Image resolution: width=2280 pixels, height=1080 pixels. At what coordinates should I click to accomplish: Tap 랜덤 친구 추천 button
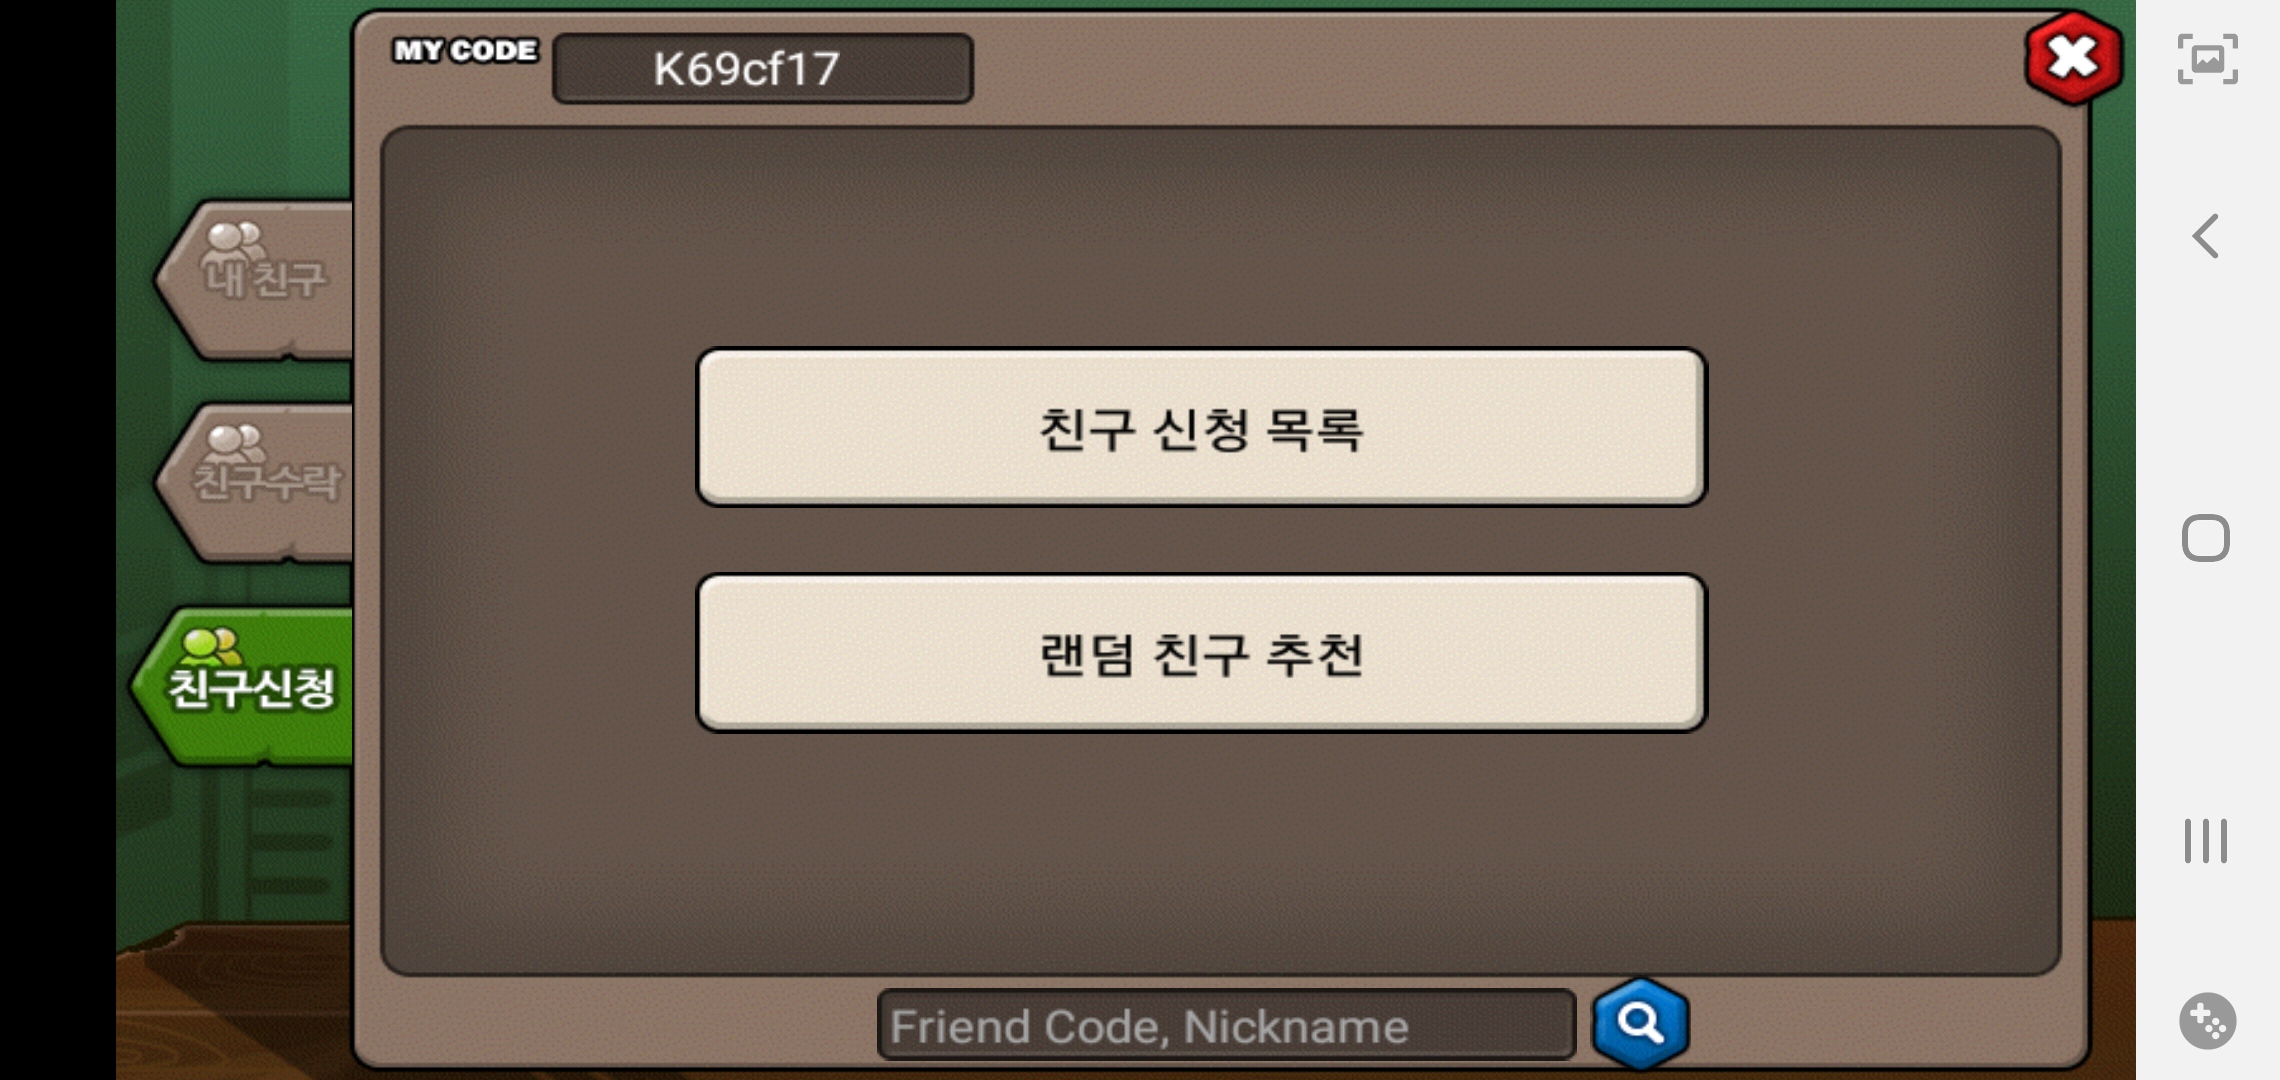1201,653
